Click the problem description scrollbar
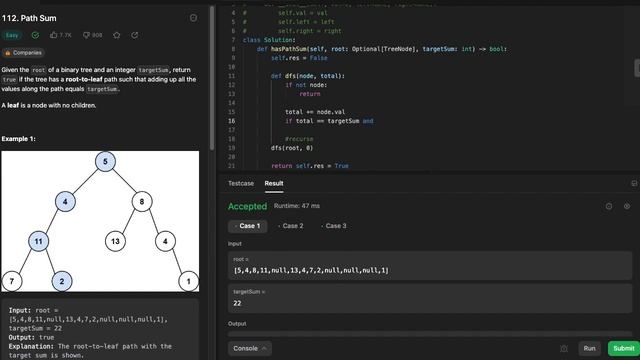The width and height of the screenshot is (640, 360). (212, 78)
